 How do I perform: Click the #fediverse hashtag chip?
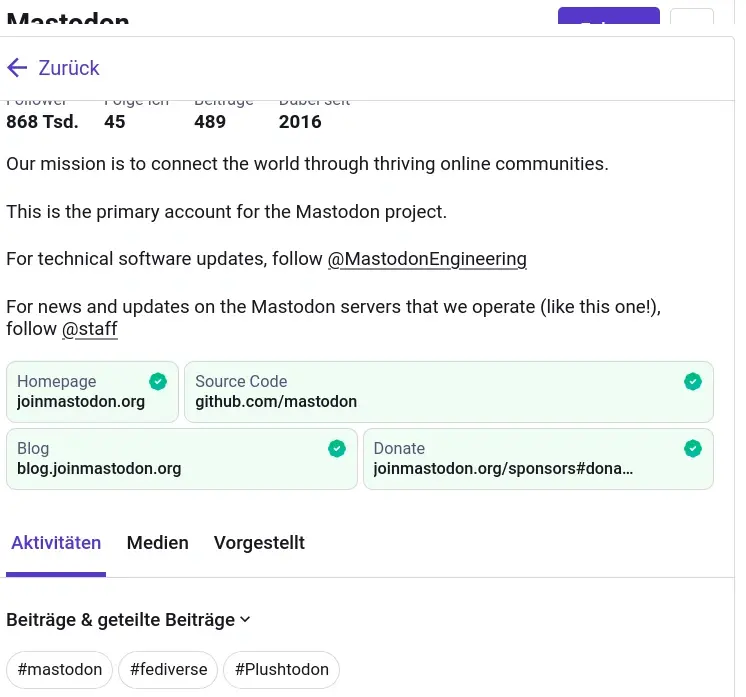[168, 669]
